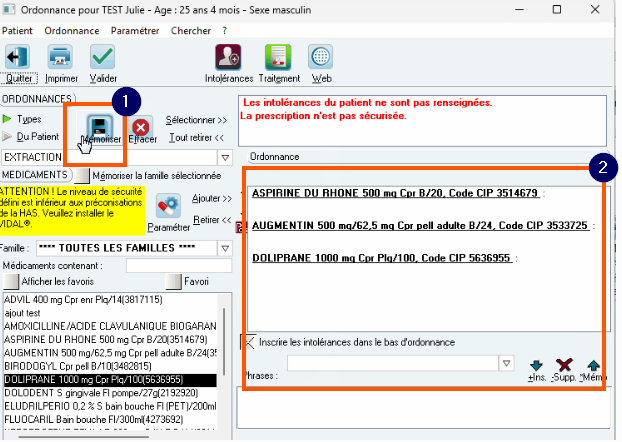Launch the Web globe icon
The height and width of the screenshot is (442, 622).
[x=321, y=57]
